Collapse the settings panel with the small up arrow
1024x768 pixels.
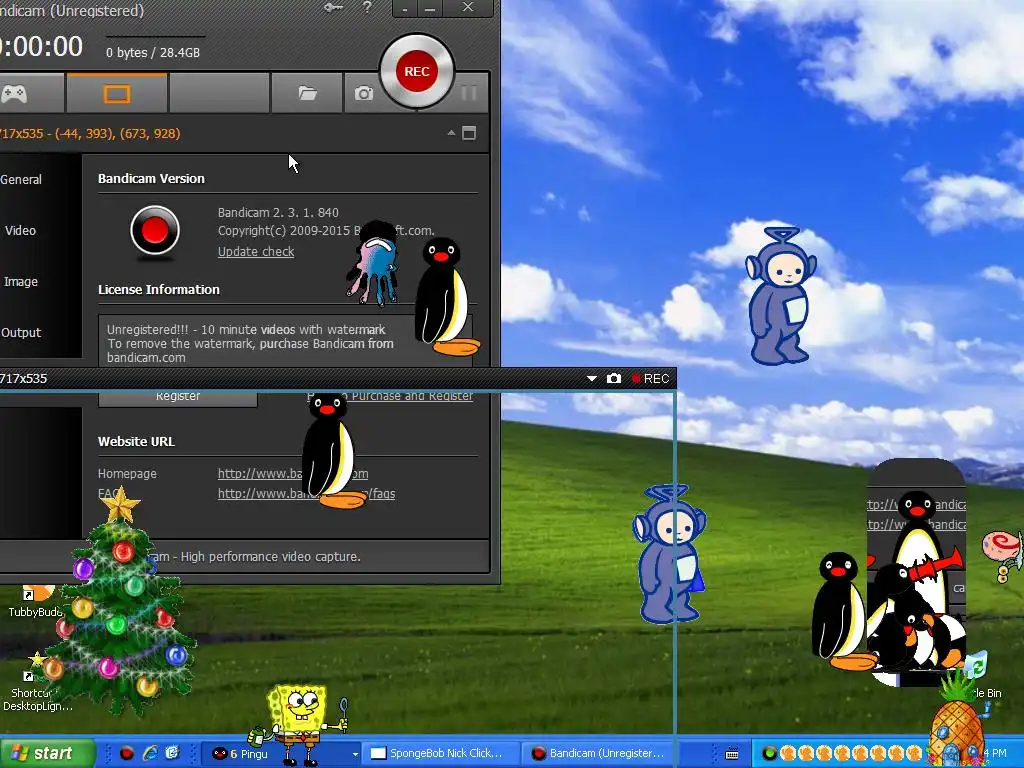coord(451,133)
